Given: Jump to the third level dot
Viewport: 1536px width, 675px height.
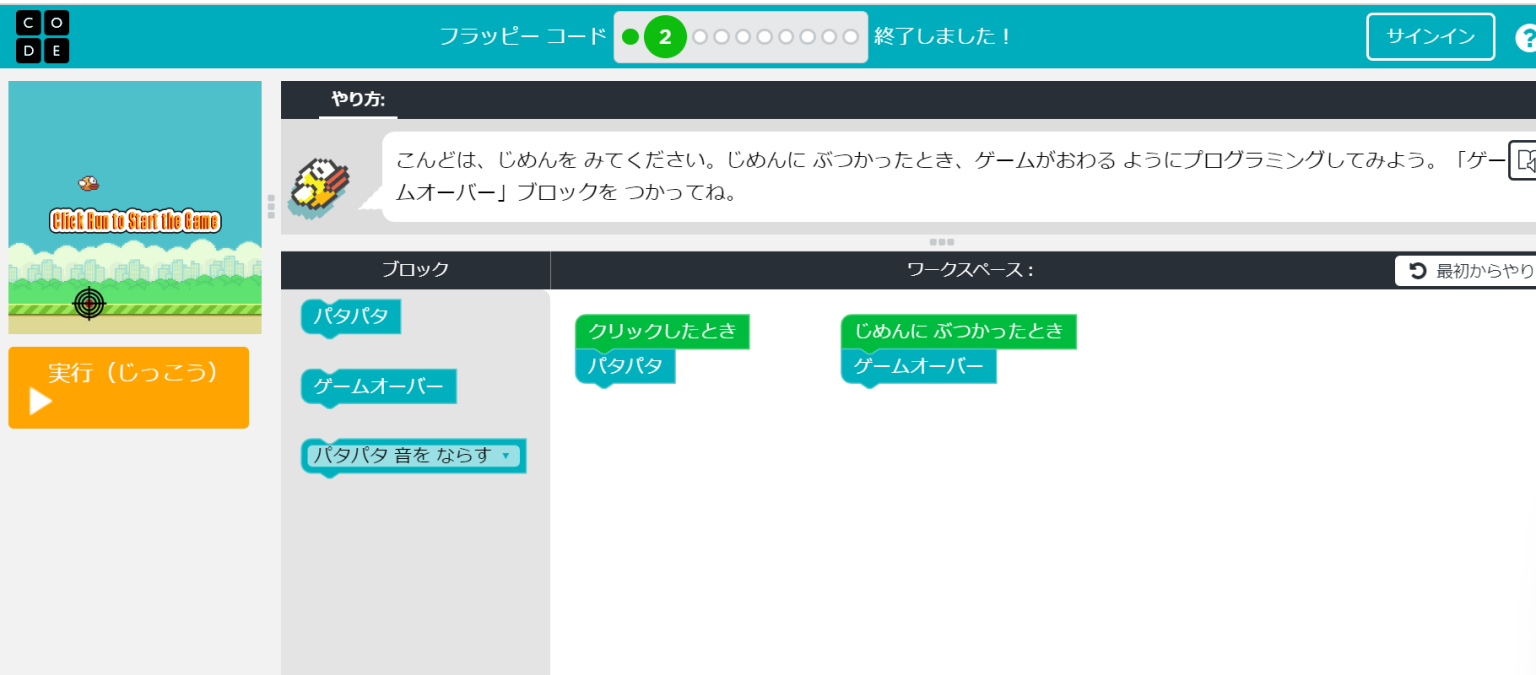Looking at the screenshot, I should 700,37.
